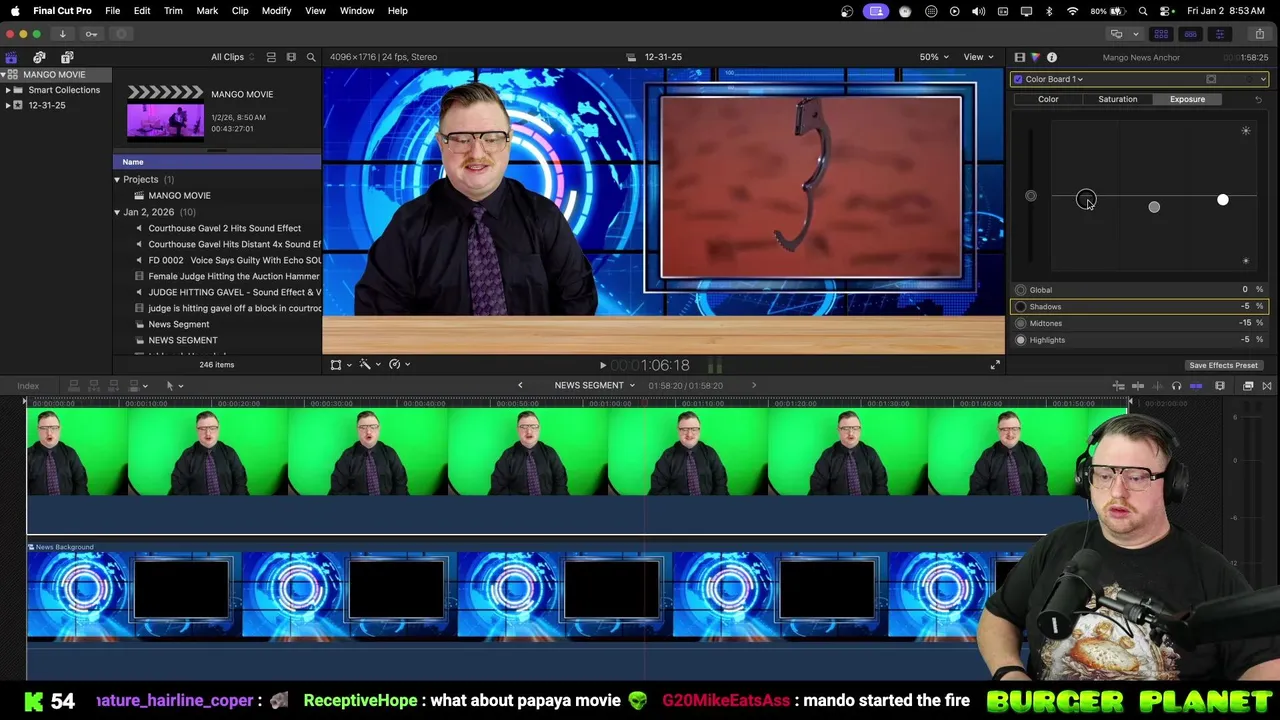Open the Titles and Generators sidebar
1280x720 pixels.
pos(67,57)
